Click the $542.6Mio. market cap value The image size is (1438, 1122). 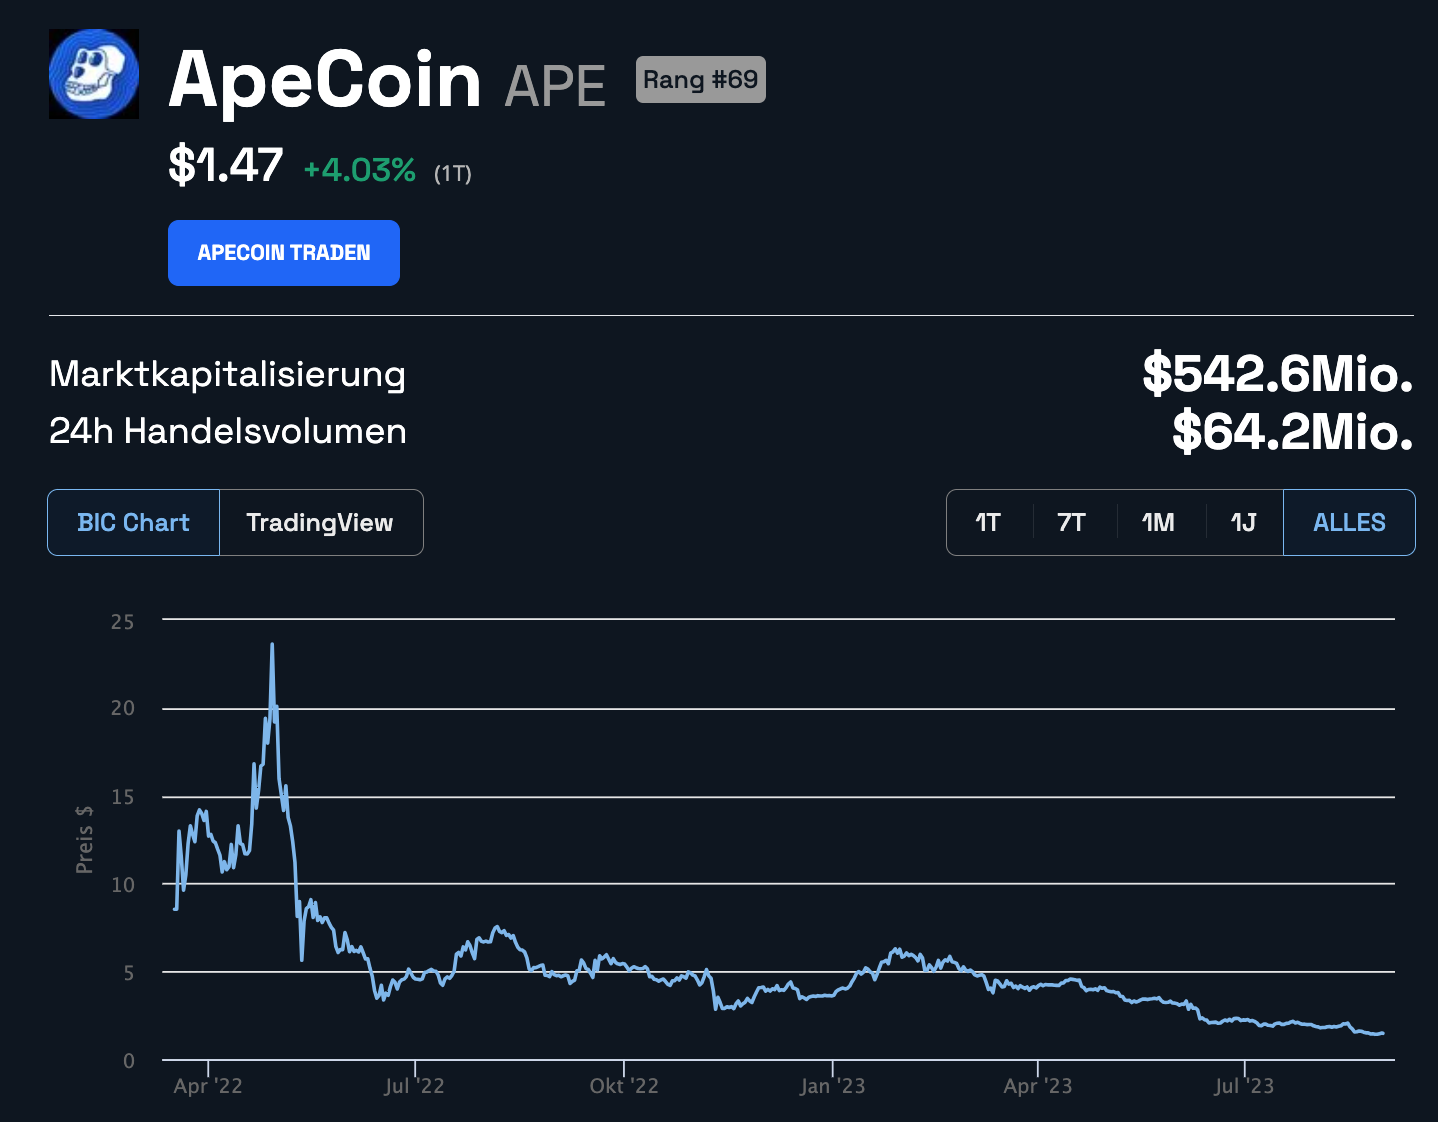pos(1277,373)
